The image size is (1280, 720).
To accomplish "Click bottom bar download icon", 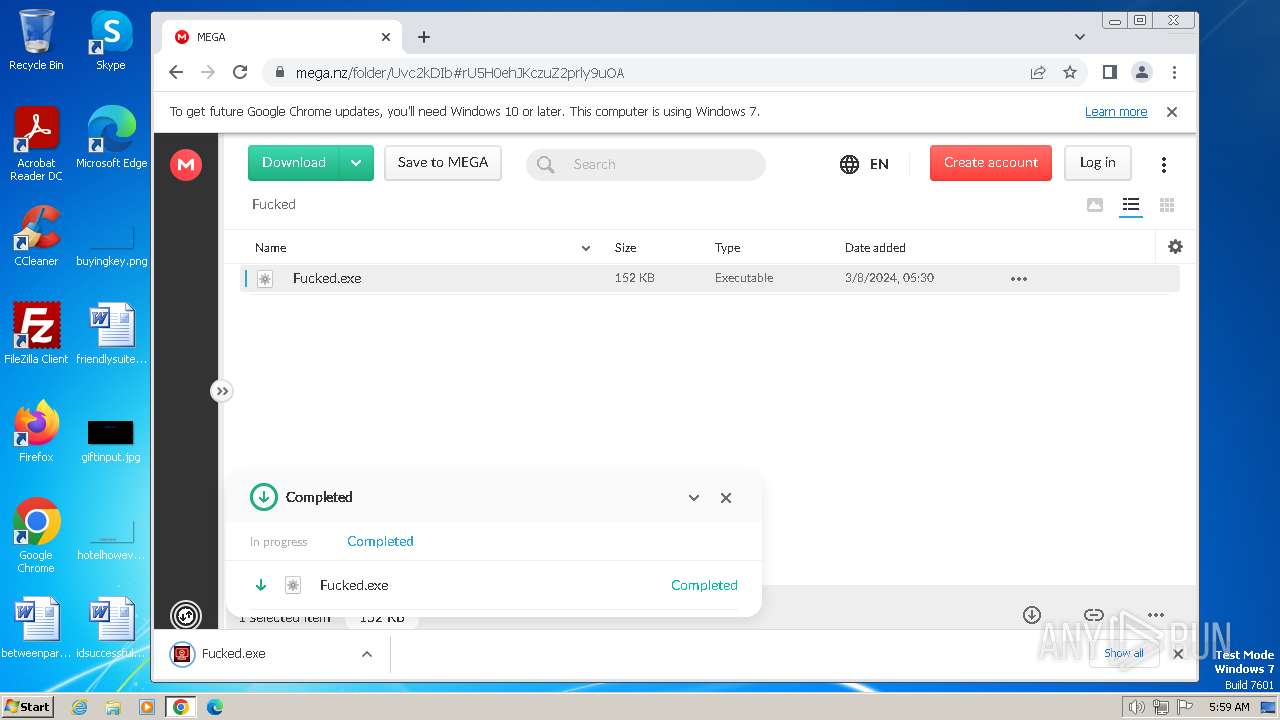I will pos(1032,615).
